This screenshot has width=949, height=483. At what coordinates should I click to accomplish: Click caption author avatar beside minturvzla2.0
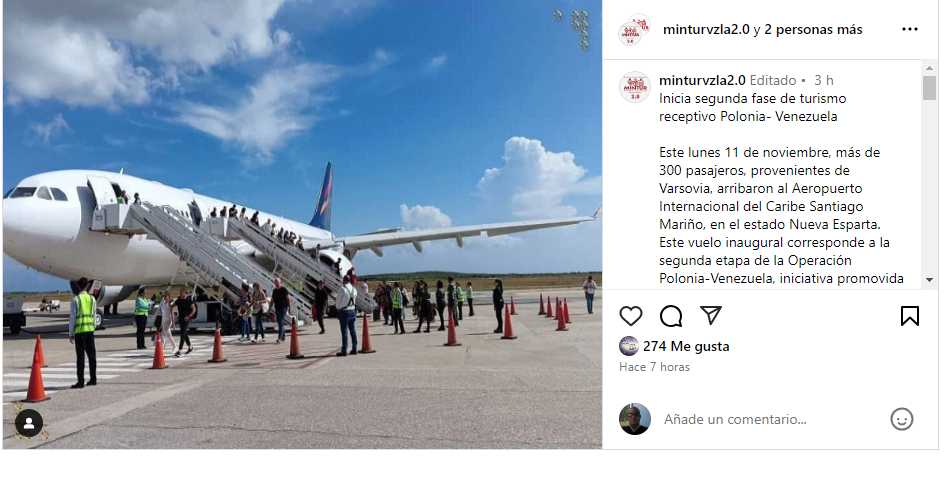click(635, 87)
